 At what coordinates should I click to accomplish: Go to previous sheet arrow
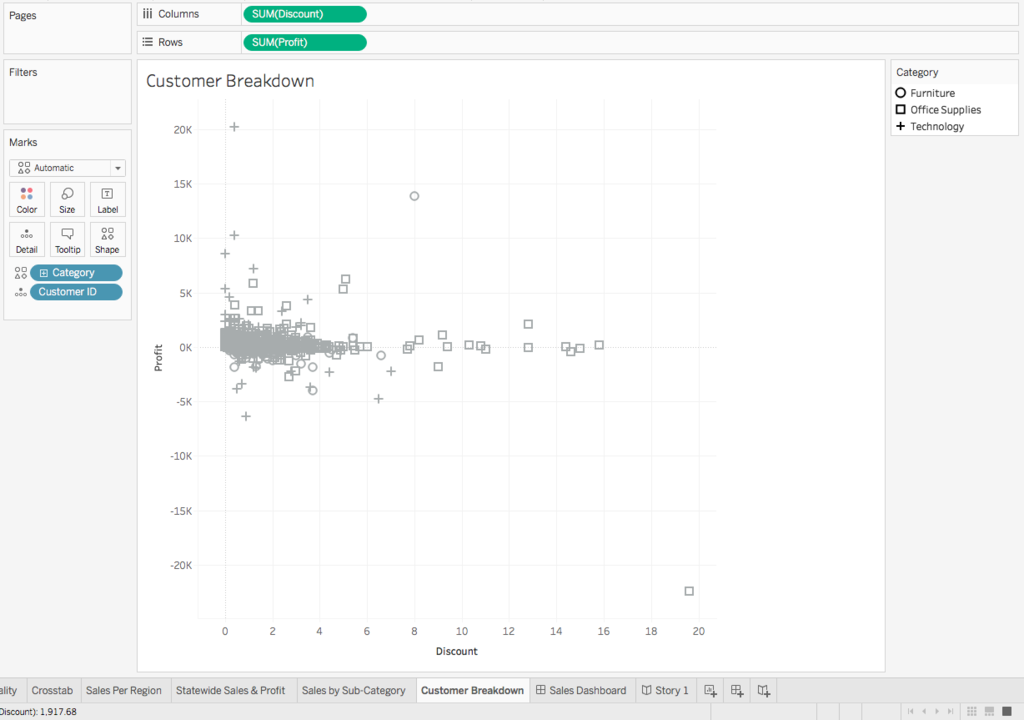(x=924, y=712)
